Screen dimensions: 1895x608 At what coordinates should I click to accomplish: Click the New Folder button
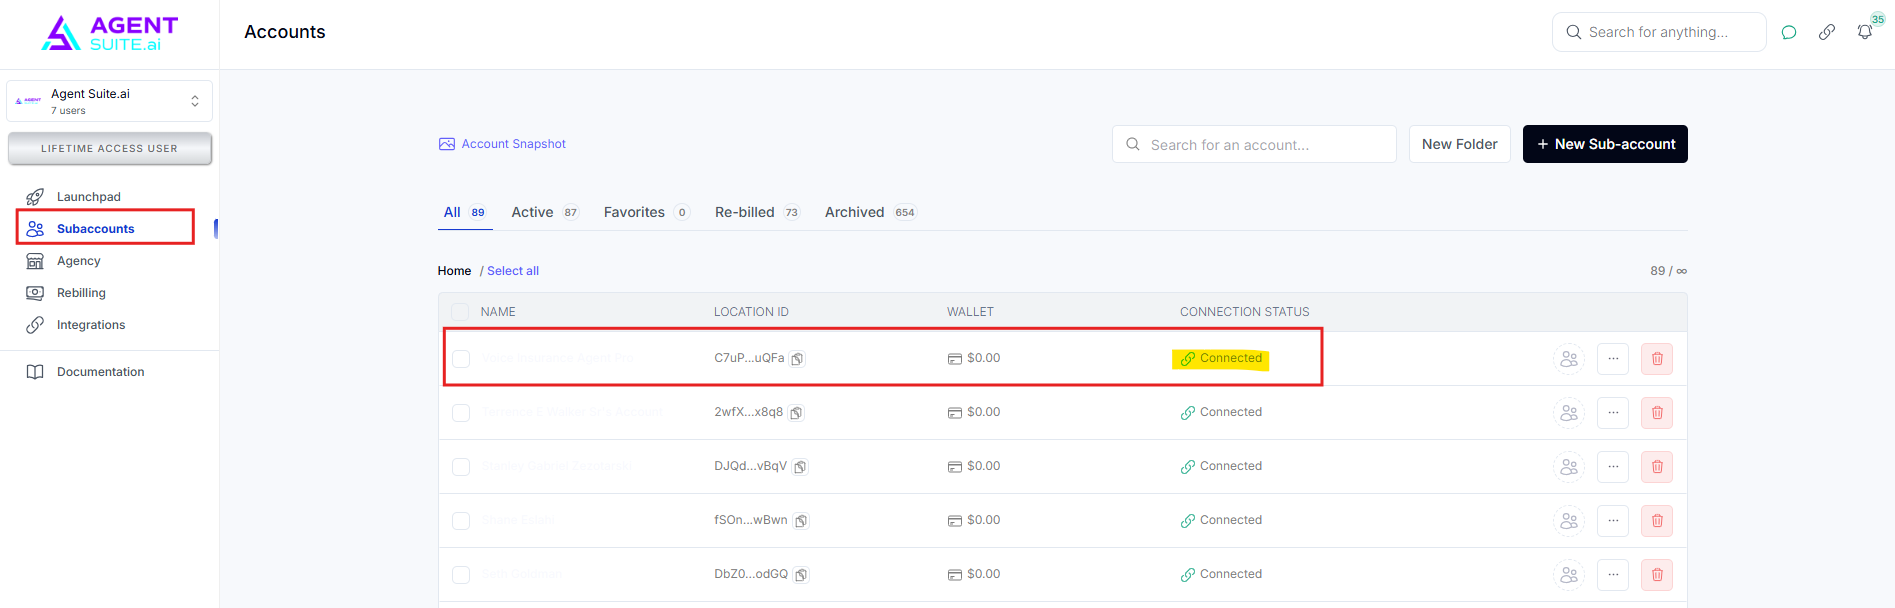[1459, 144]
